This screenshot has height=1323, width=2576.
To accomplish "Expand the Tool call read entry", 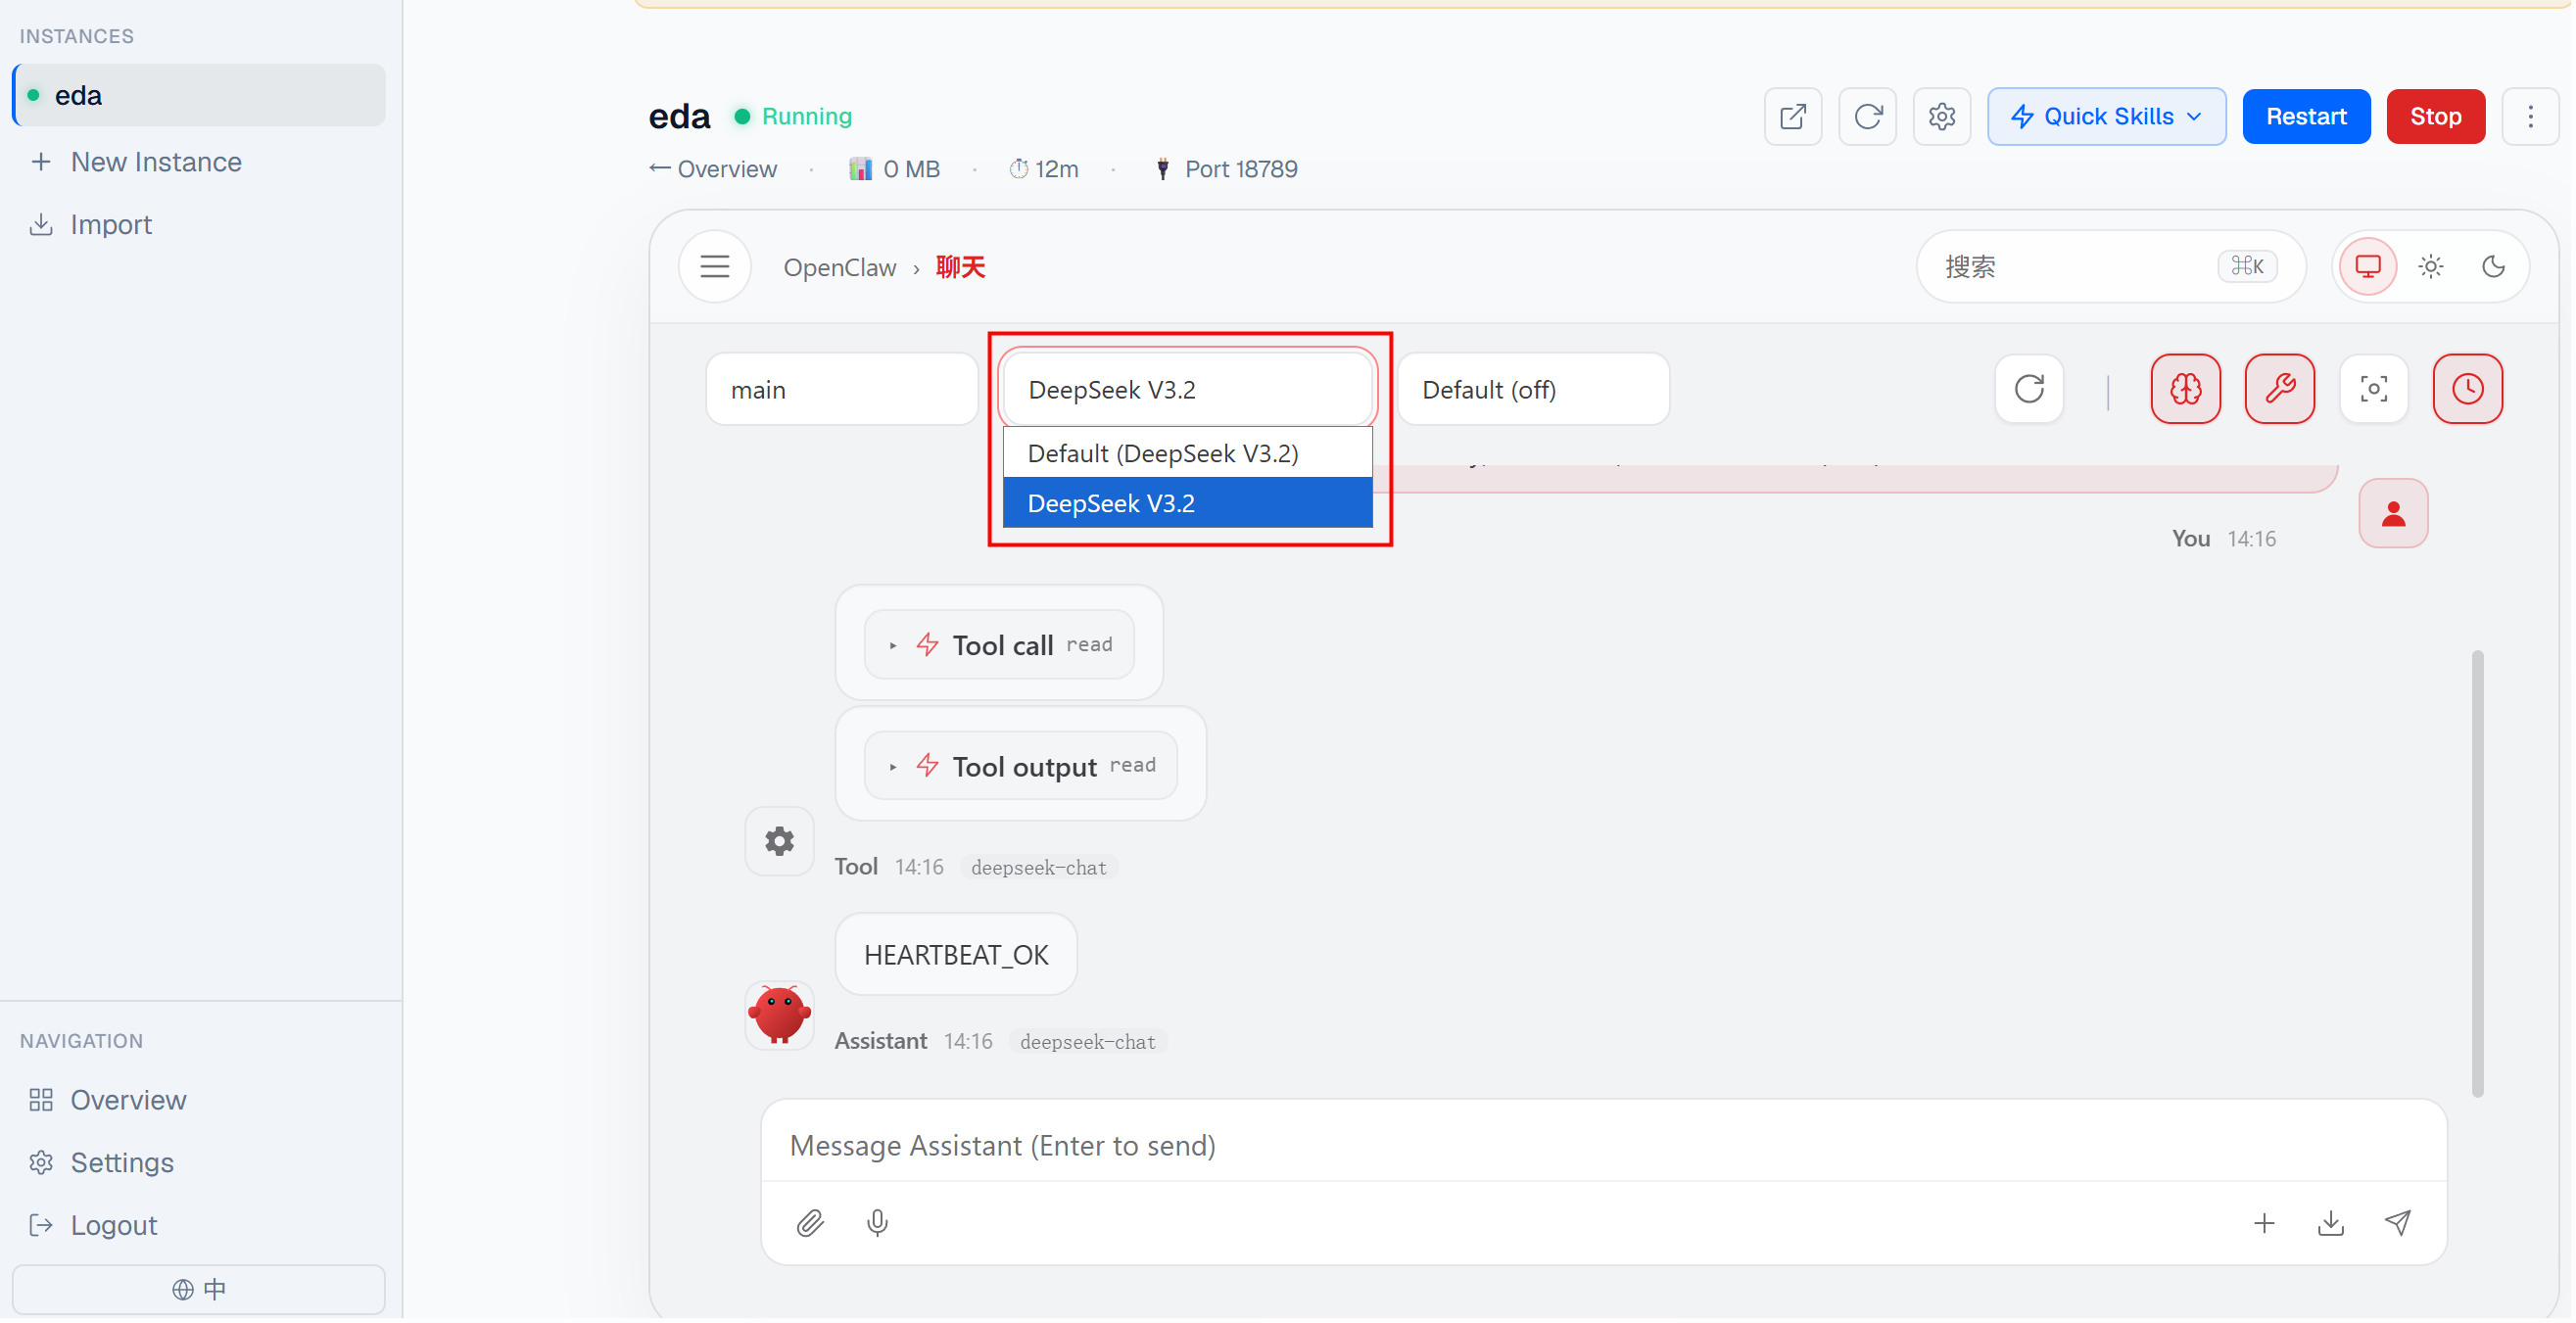I will (x=999, y=646).
